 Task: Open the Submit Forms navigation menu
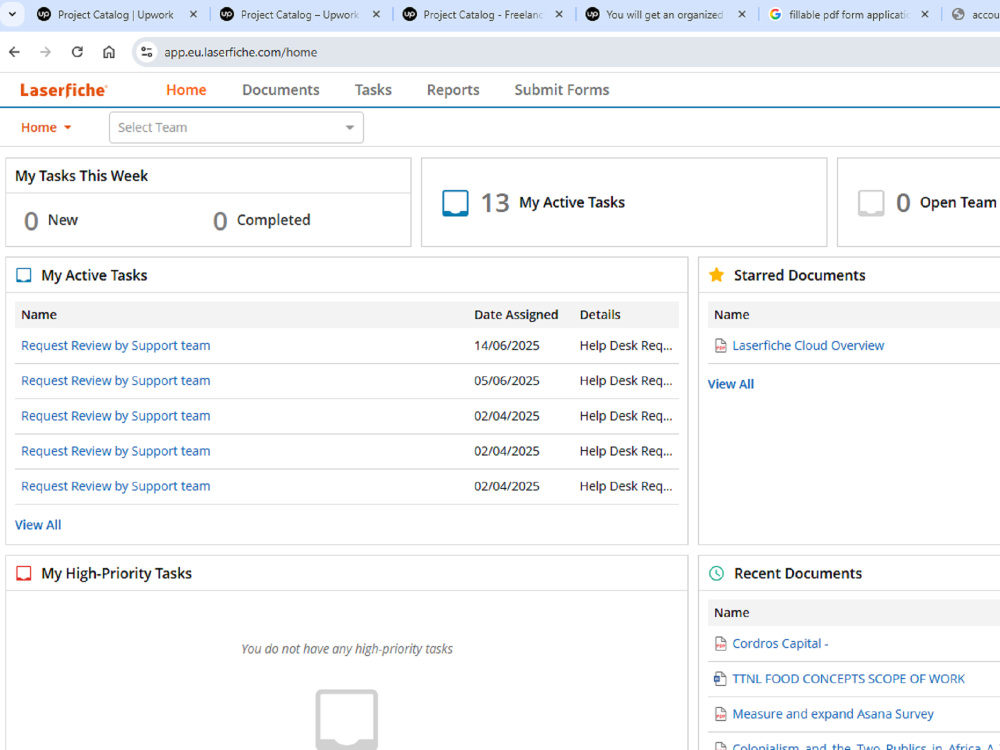[562, 90]
